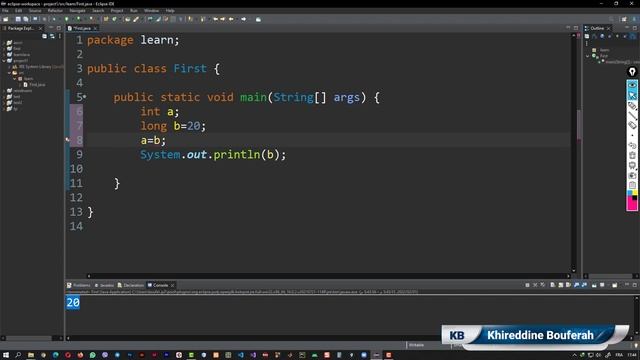This screenshot has height=360, width=640.
Task: Click the a=b; statement on line 8
Action: 153,140
